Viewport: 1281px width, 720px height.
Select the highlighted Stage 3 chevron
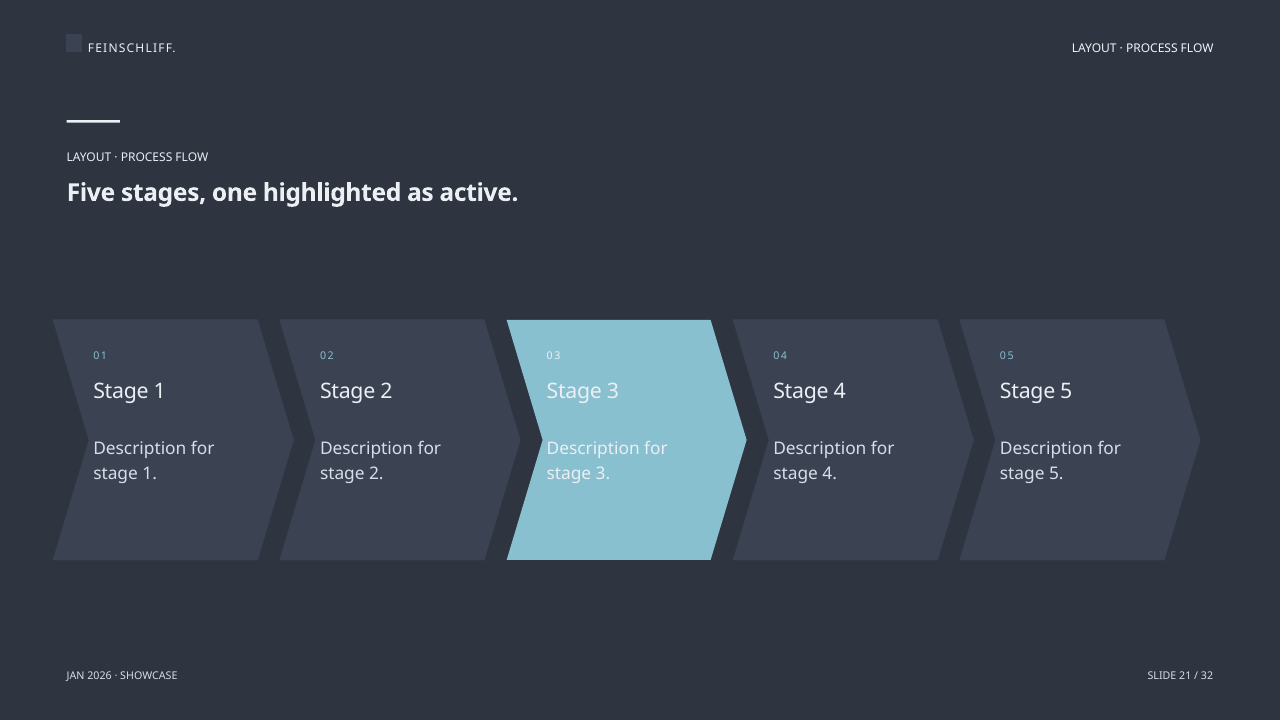627,440
